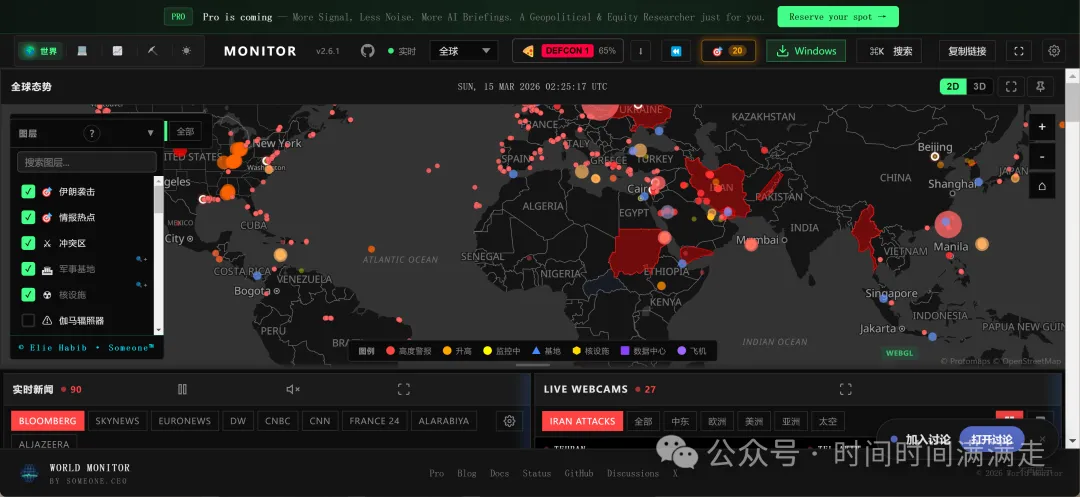Open the finance chart variant icon
Image resolution: width=1080 pixels, height=497 pixels.
[x=117, y=51]
